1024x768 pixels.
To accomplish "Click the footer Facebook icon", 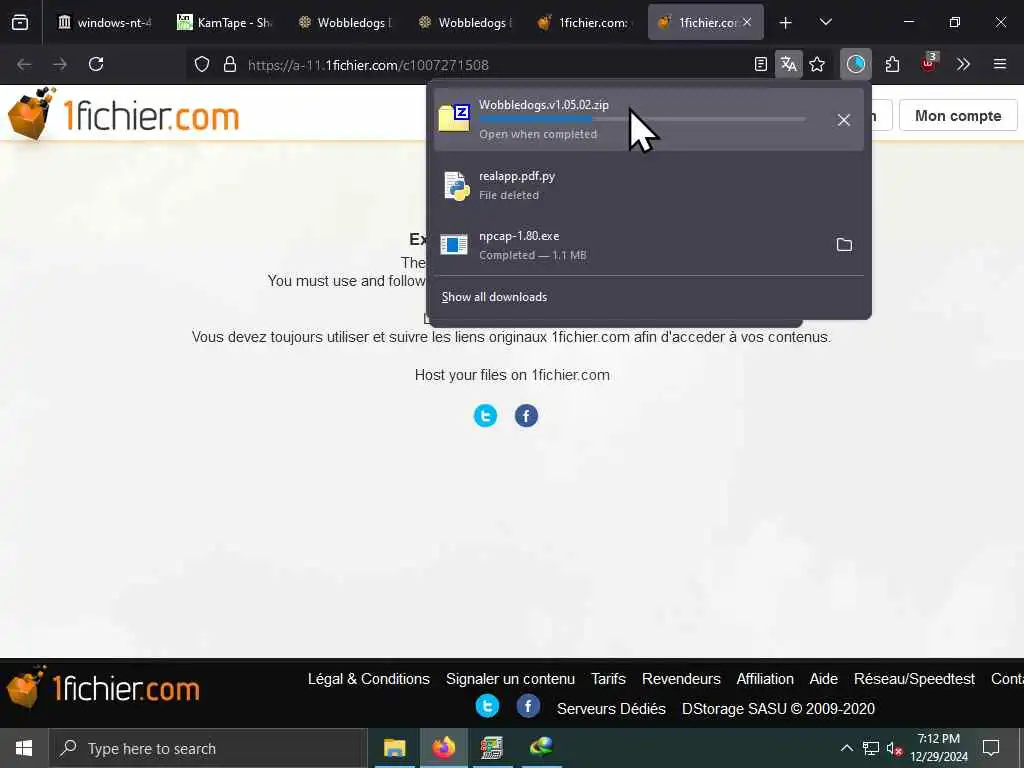I will tap(528, 706).
